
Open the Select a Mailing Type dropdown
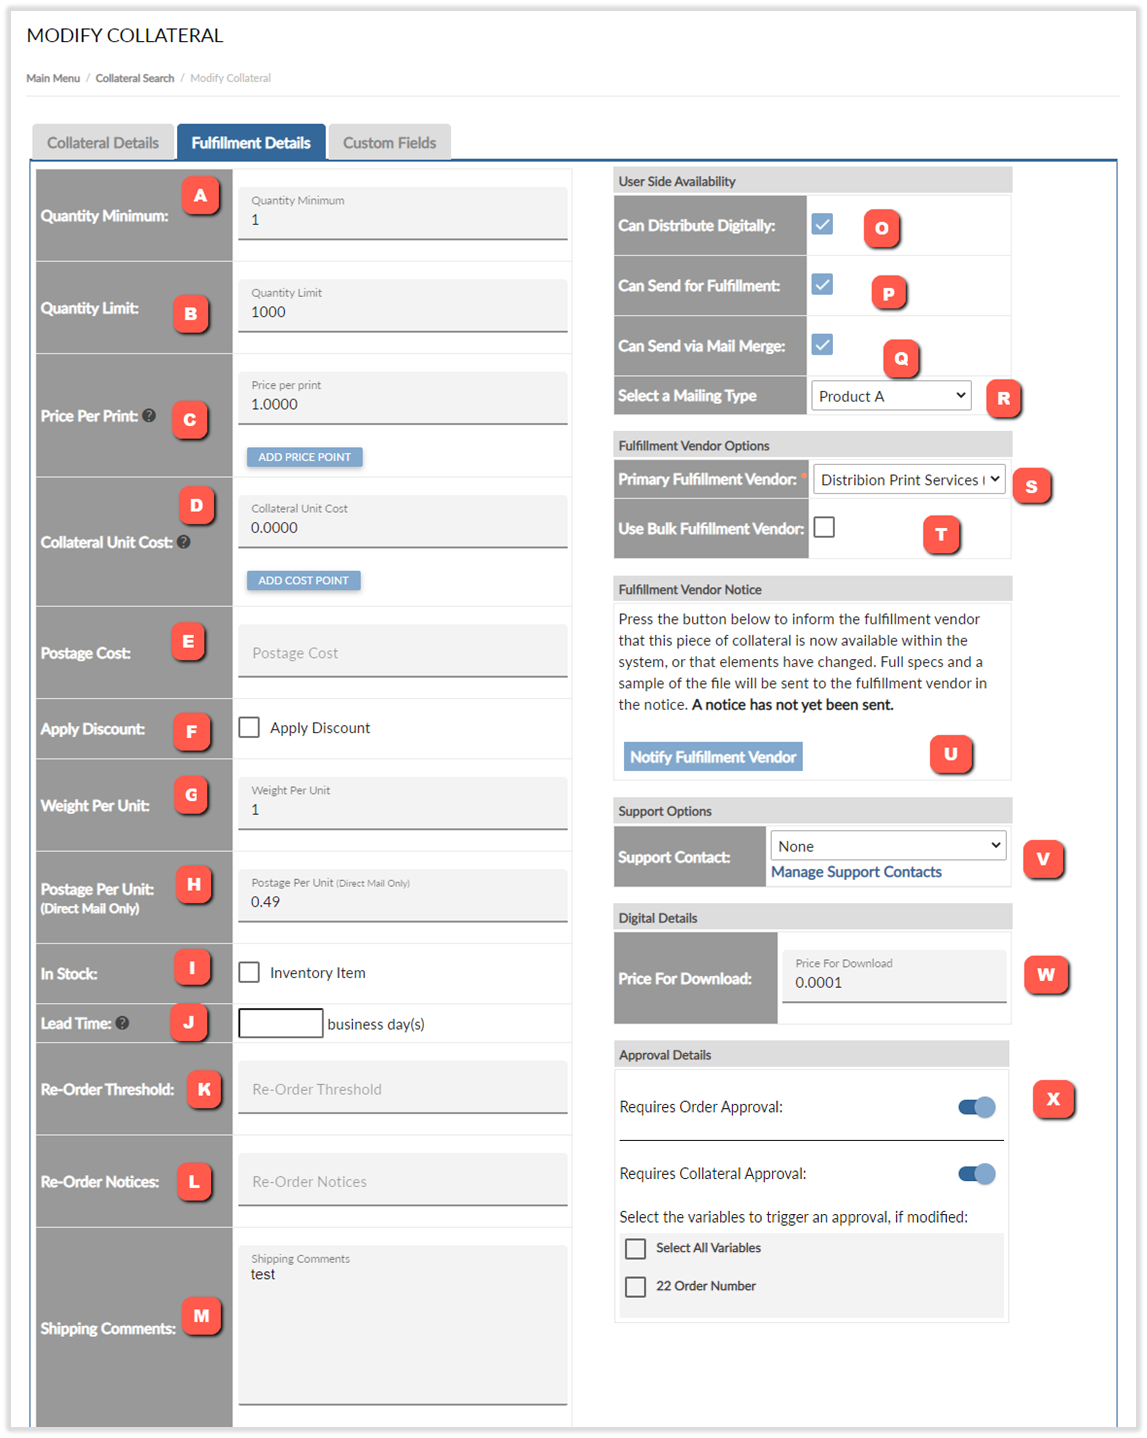coord(891,396)
